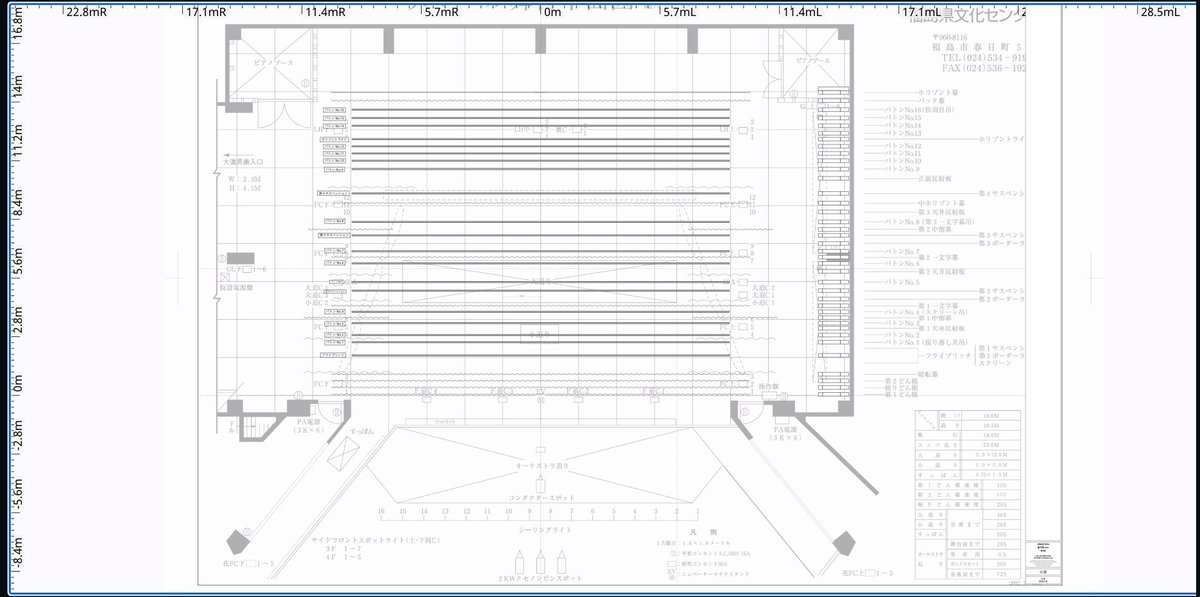The image size is (1200, 597).
Task: Select the 仮設電源盤 label
Action: (236, 287)
